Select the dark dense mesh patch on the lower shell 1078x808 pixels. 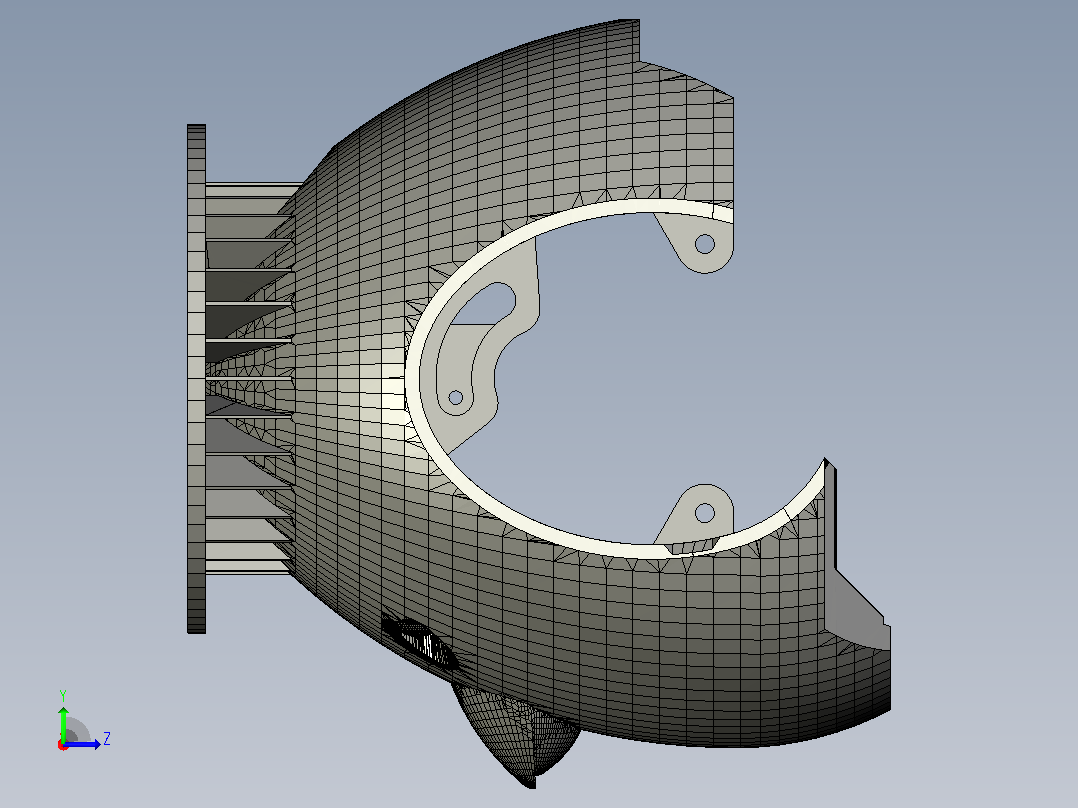(421, 642)
